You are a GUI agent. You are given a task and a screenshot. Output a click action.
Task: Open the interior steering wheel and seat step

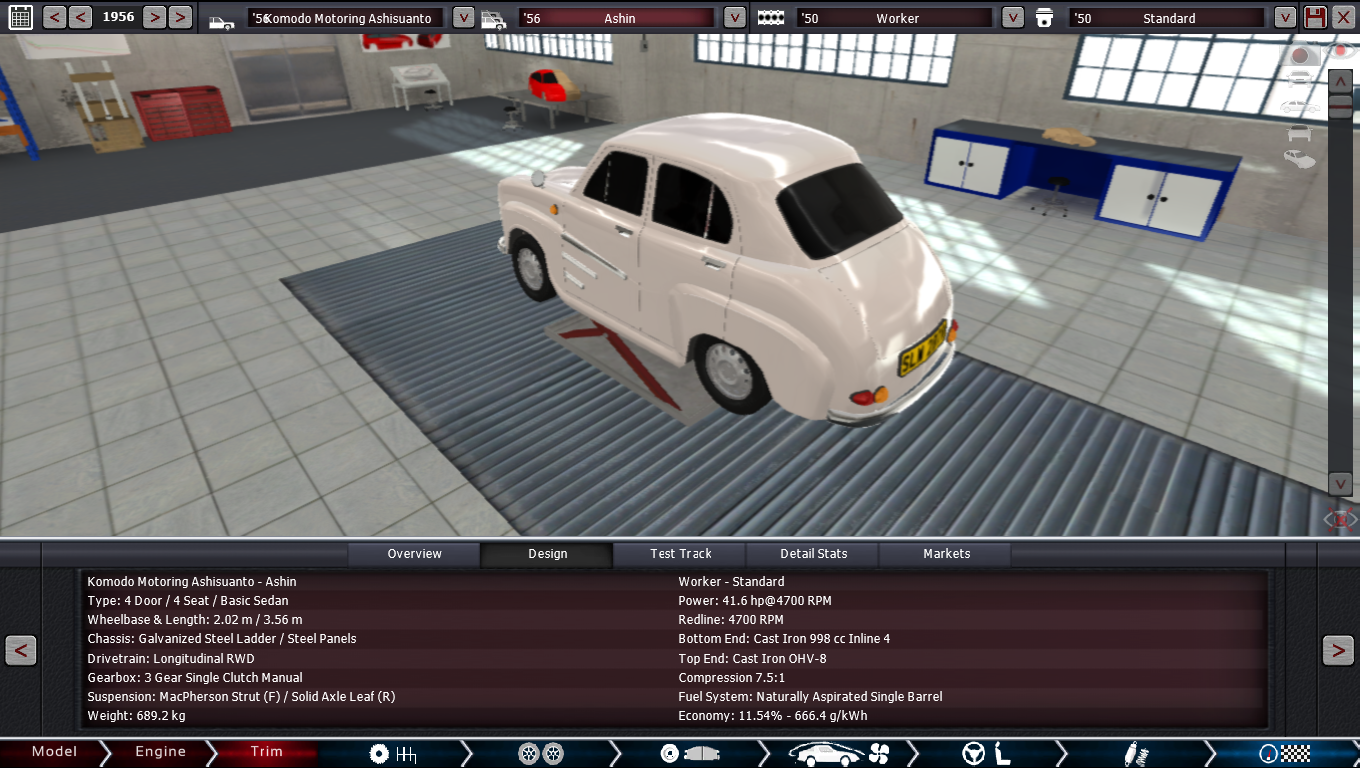pos(986,753)
